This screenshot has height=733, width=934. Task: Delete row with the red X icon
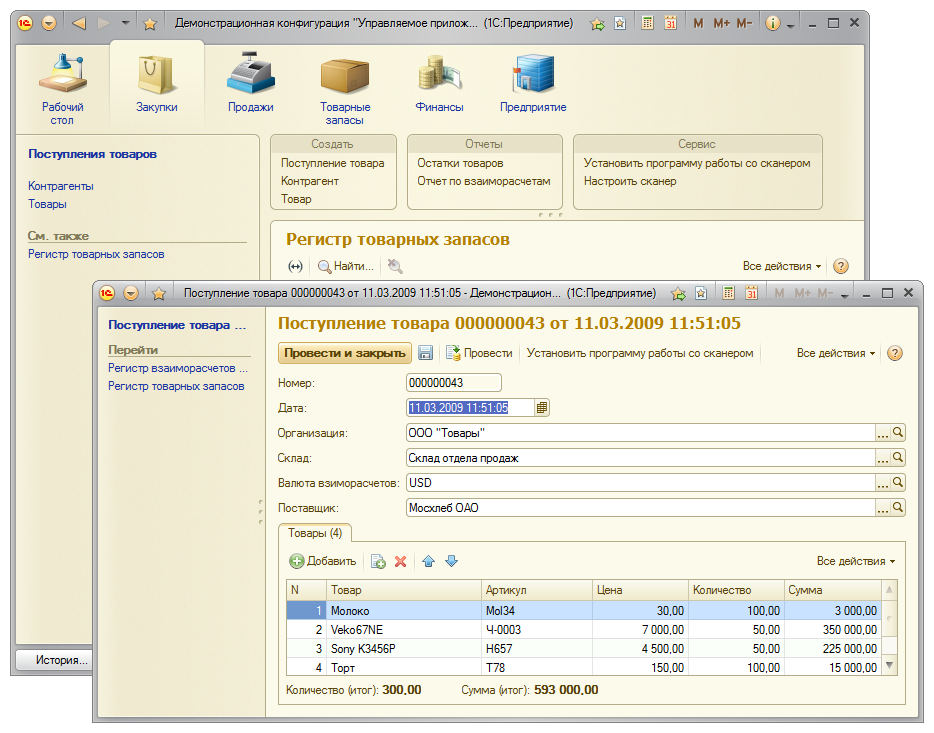point(401,562)
